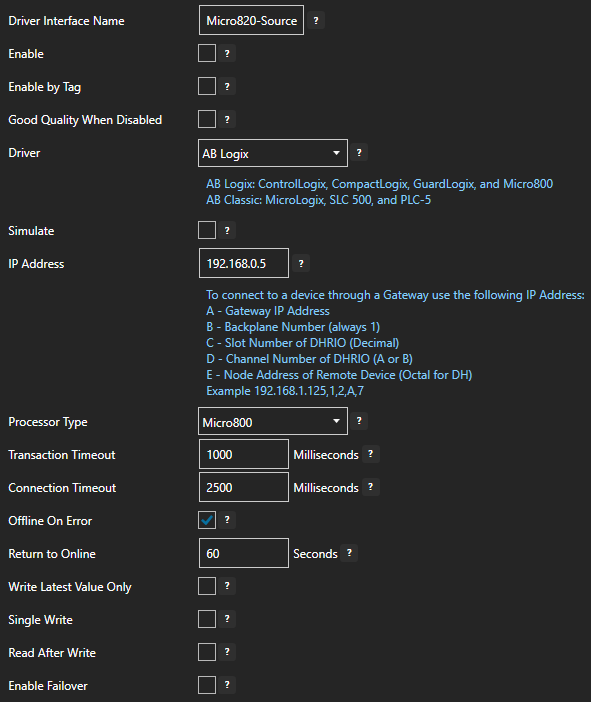Open the IP Address help icon

tap(301, 264)
